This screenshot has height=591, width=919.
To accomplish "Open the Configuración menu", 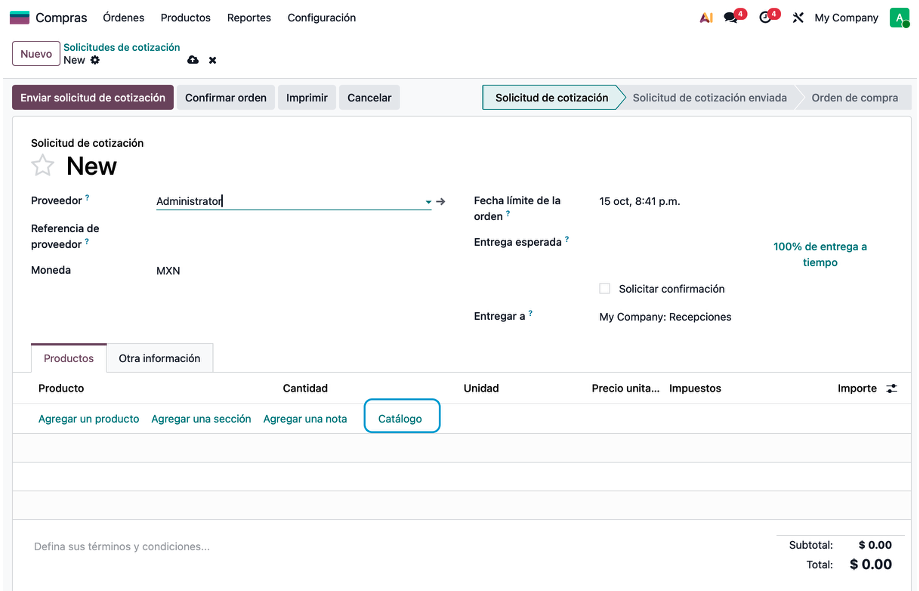I will pos(321,18).
